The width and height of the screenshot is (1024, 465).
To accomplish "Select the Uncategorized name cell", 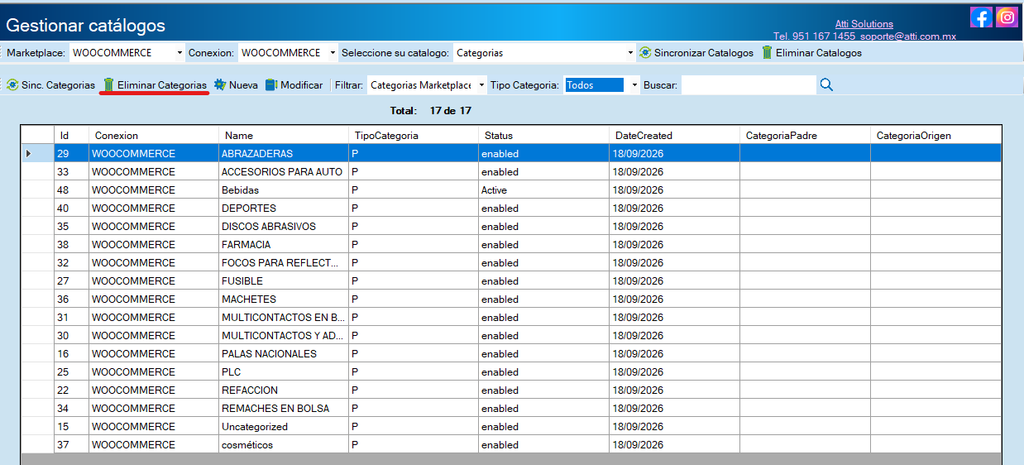I will coord(283,426).
